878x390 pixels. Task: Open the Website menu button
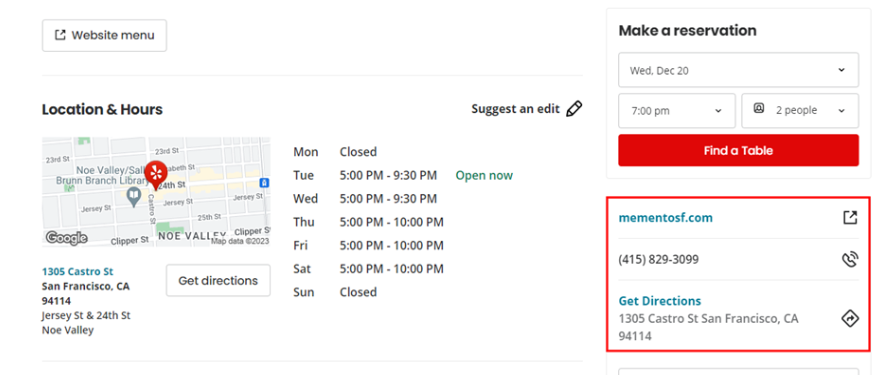pyautogui.click(x=104, y=35)
